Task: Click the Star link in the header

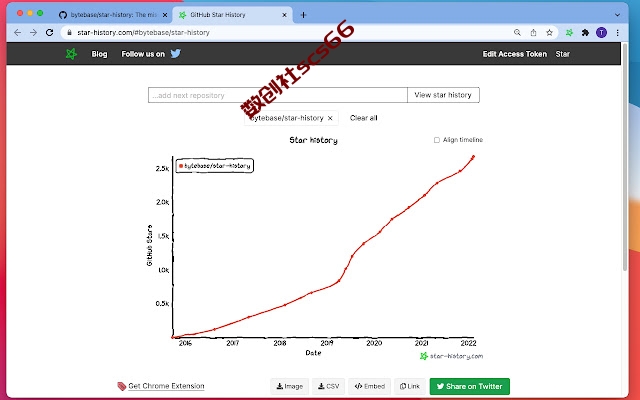Action: 562,54
